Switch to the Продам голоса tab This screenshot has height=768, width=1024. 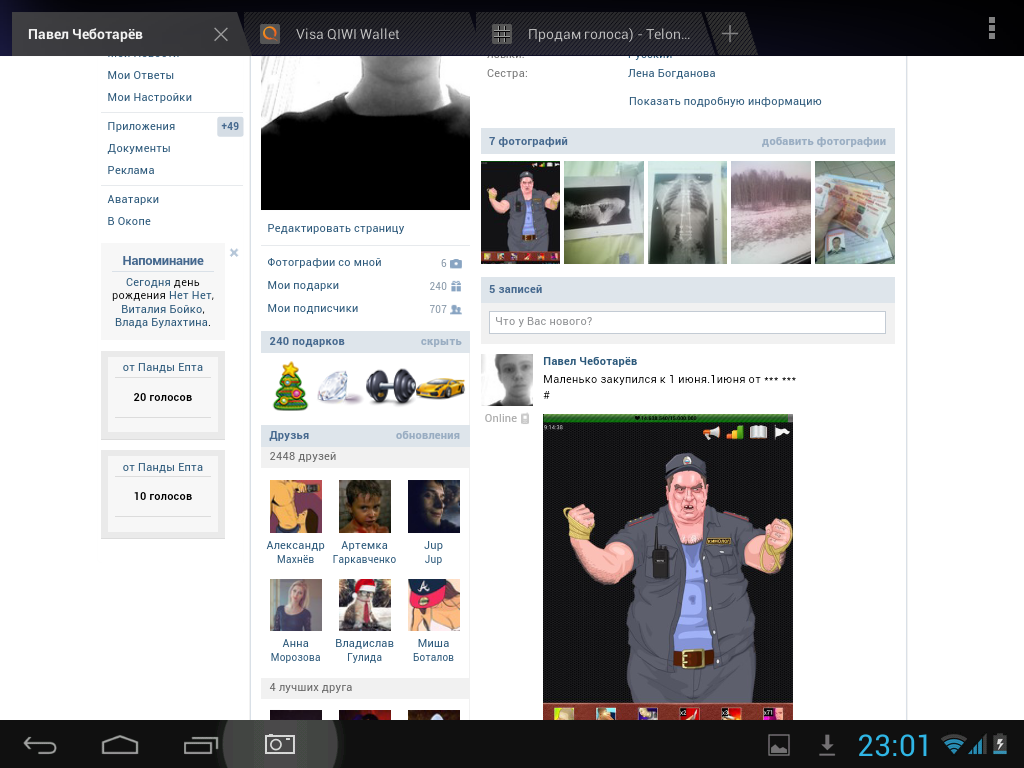[594, 34]
